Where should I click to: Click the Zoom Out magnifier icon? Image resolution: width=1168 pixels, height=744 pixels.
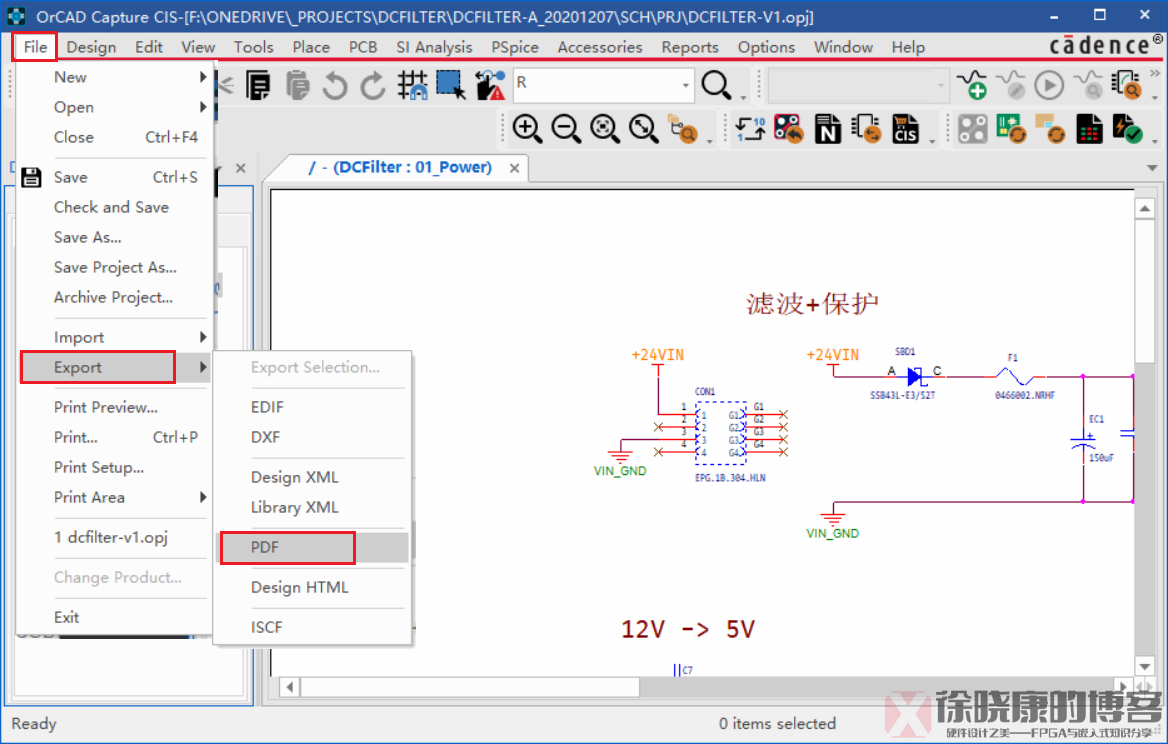click(566, 128)
